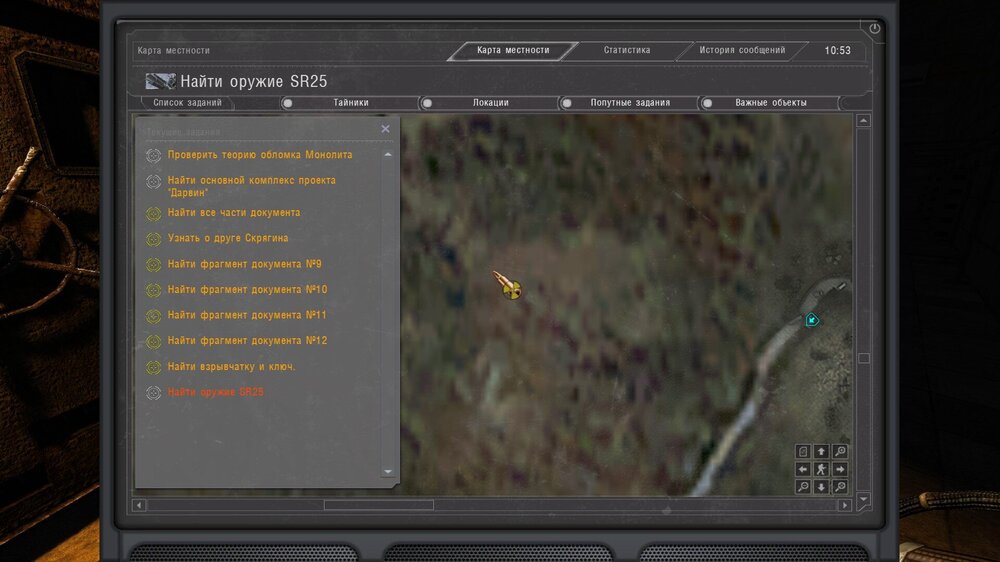1000x562 pixels.
Task: Click the target icon beside Найти все части документа
Action: click(x=153, y=213)
